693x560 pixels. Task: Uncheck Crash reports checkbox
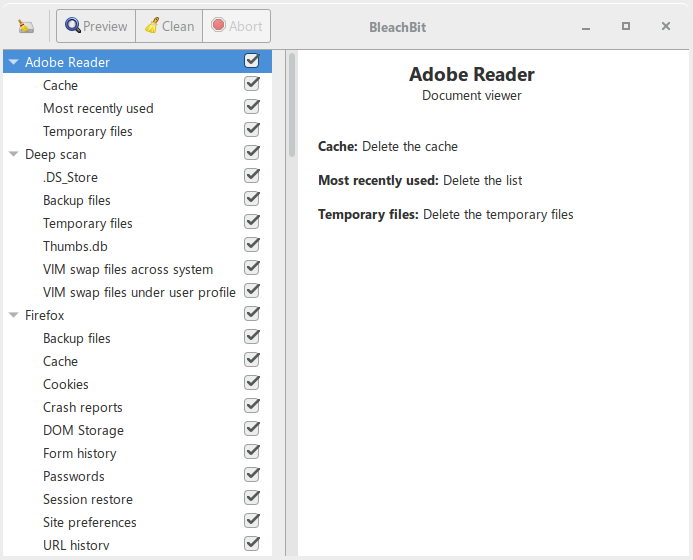(x=251, y=405)
